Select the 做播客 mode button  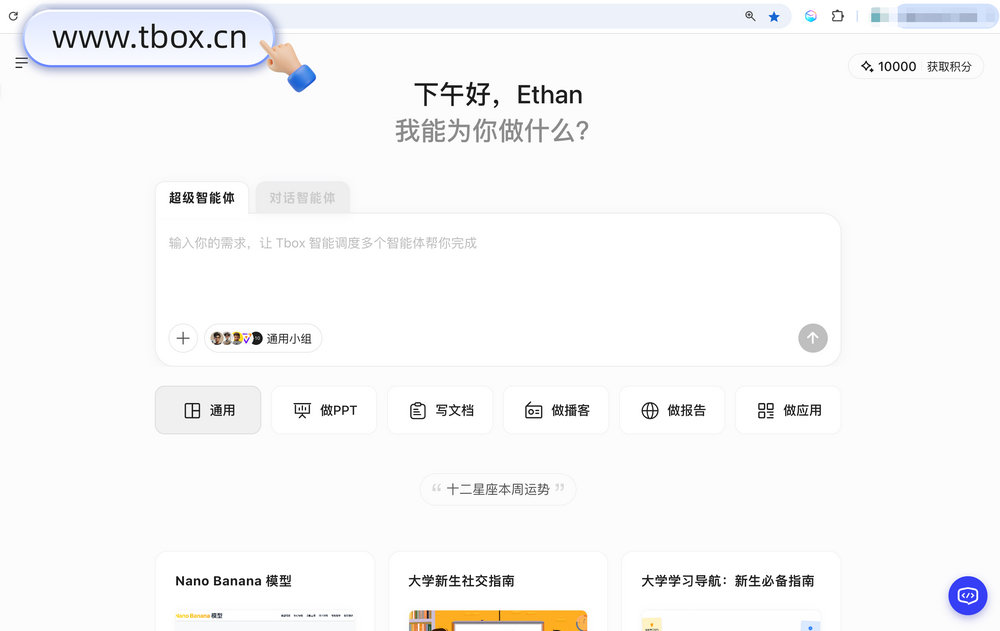(556, 410)
